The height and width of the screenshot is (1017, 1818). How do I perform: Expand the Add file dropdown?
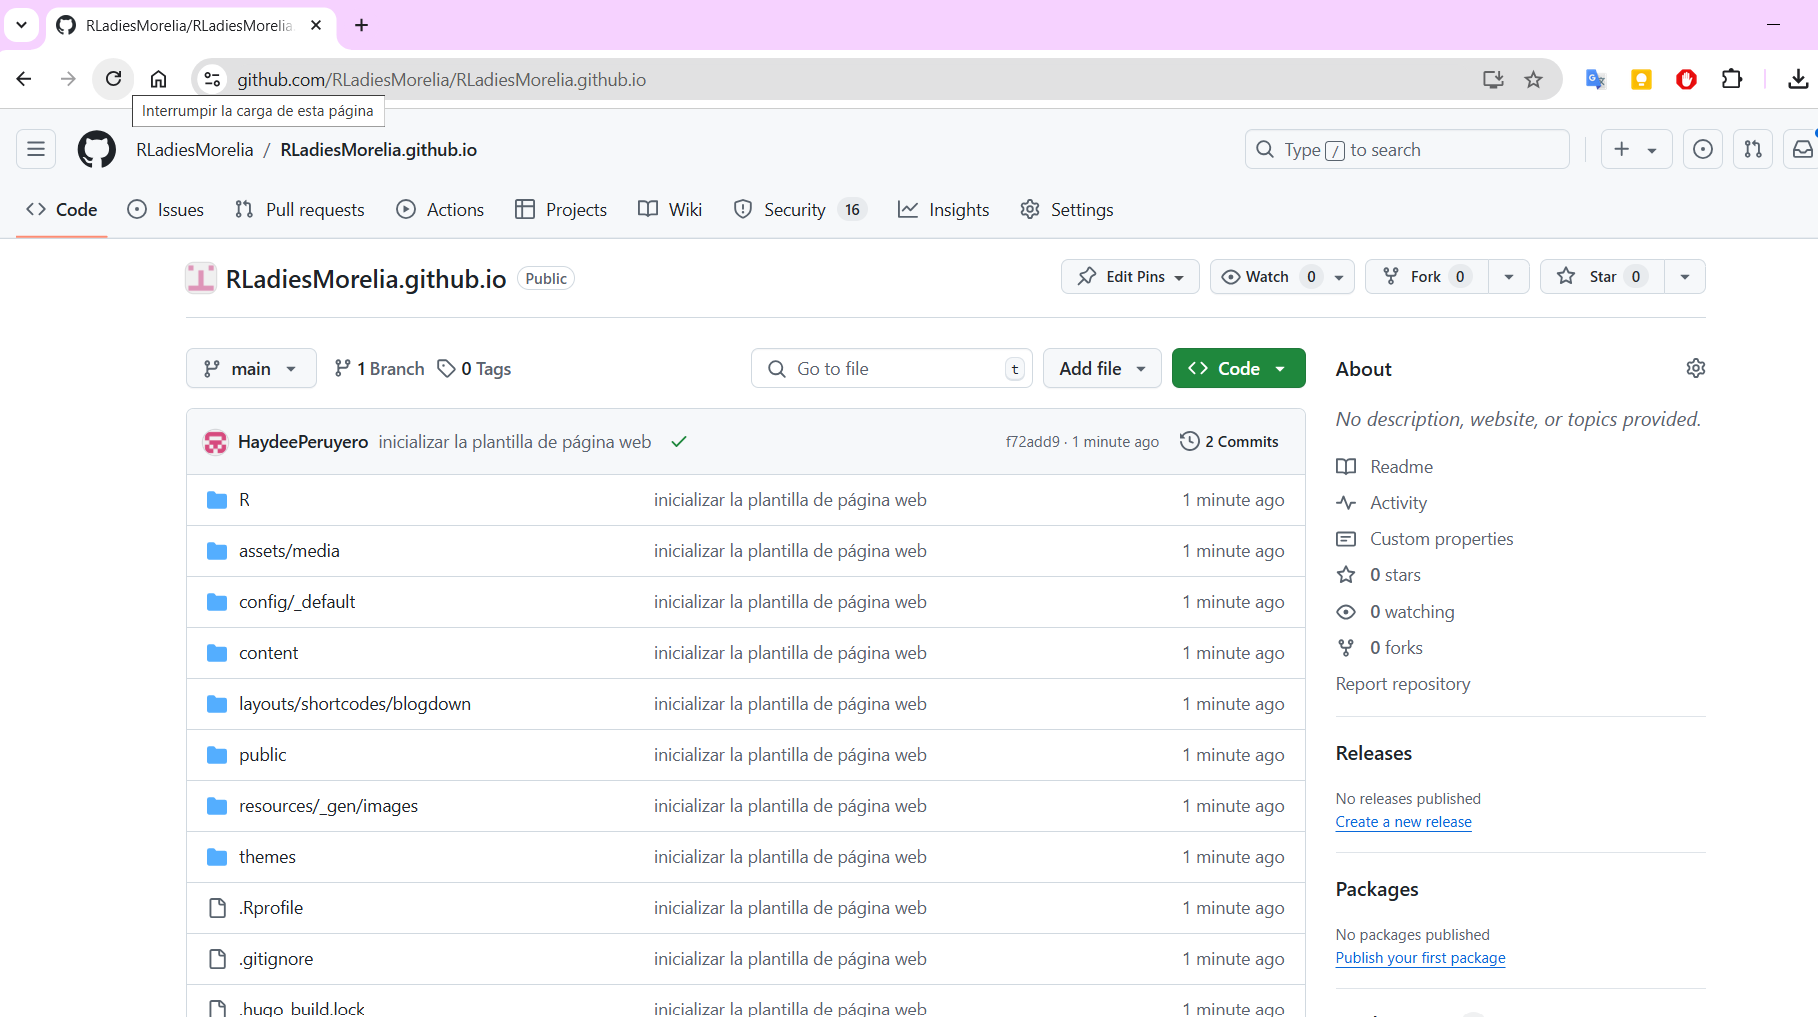click(x=1102, y=368)
